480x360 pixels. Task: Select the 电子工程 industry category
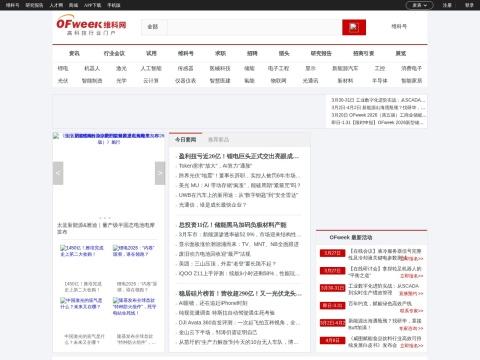[278, 68]
